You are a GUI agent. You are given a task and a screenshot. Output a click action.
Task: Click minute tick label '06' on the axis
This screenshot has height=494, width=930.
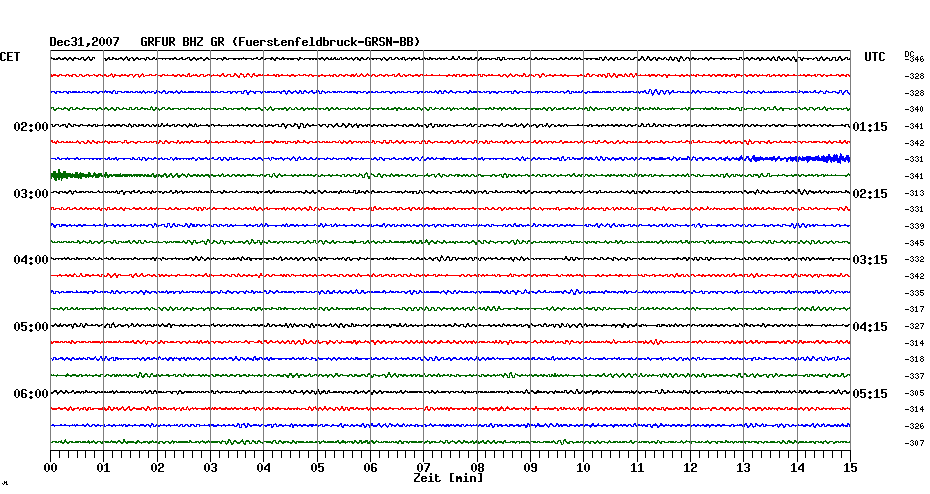[x=371, y=468]
